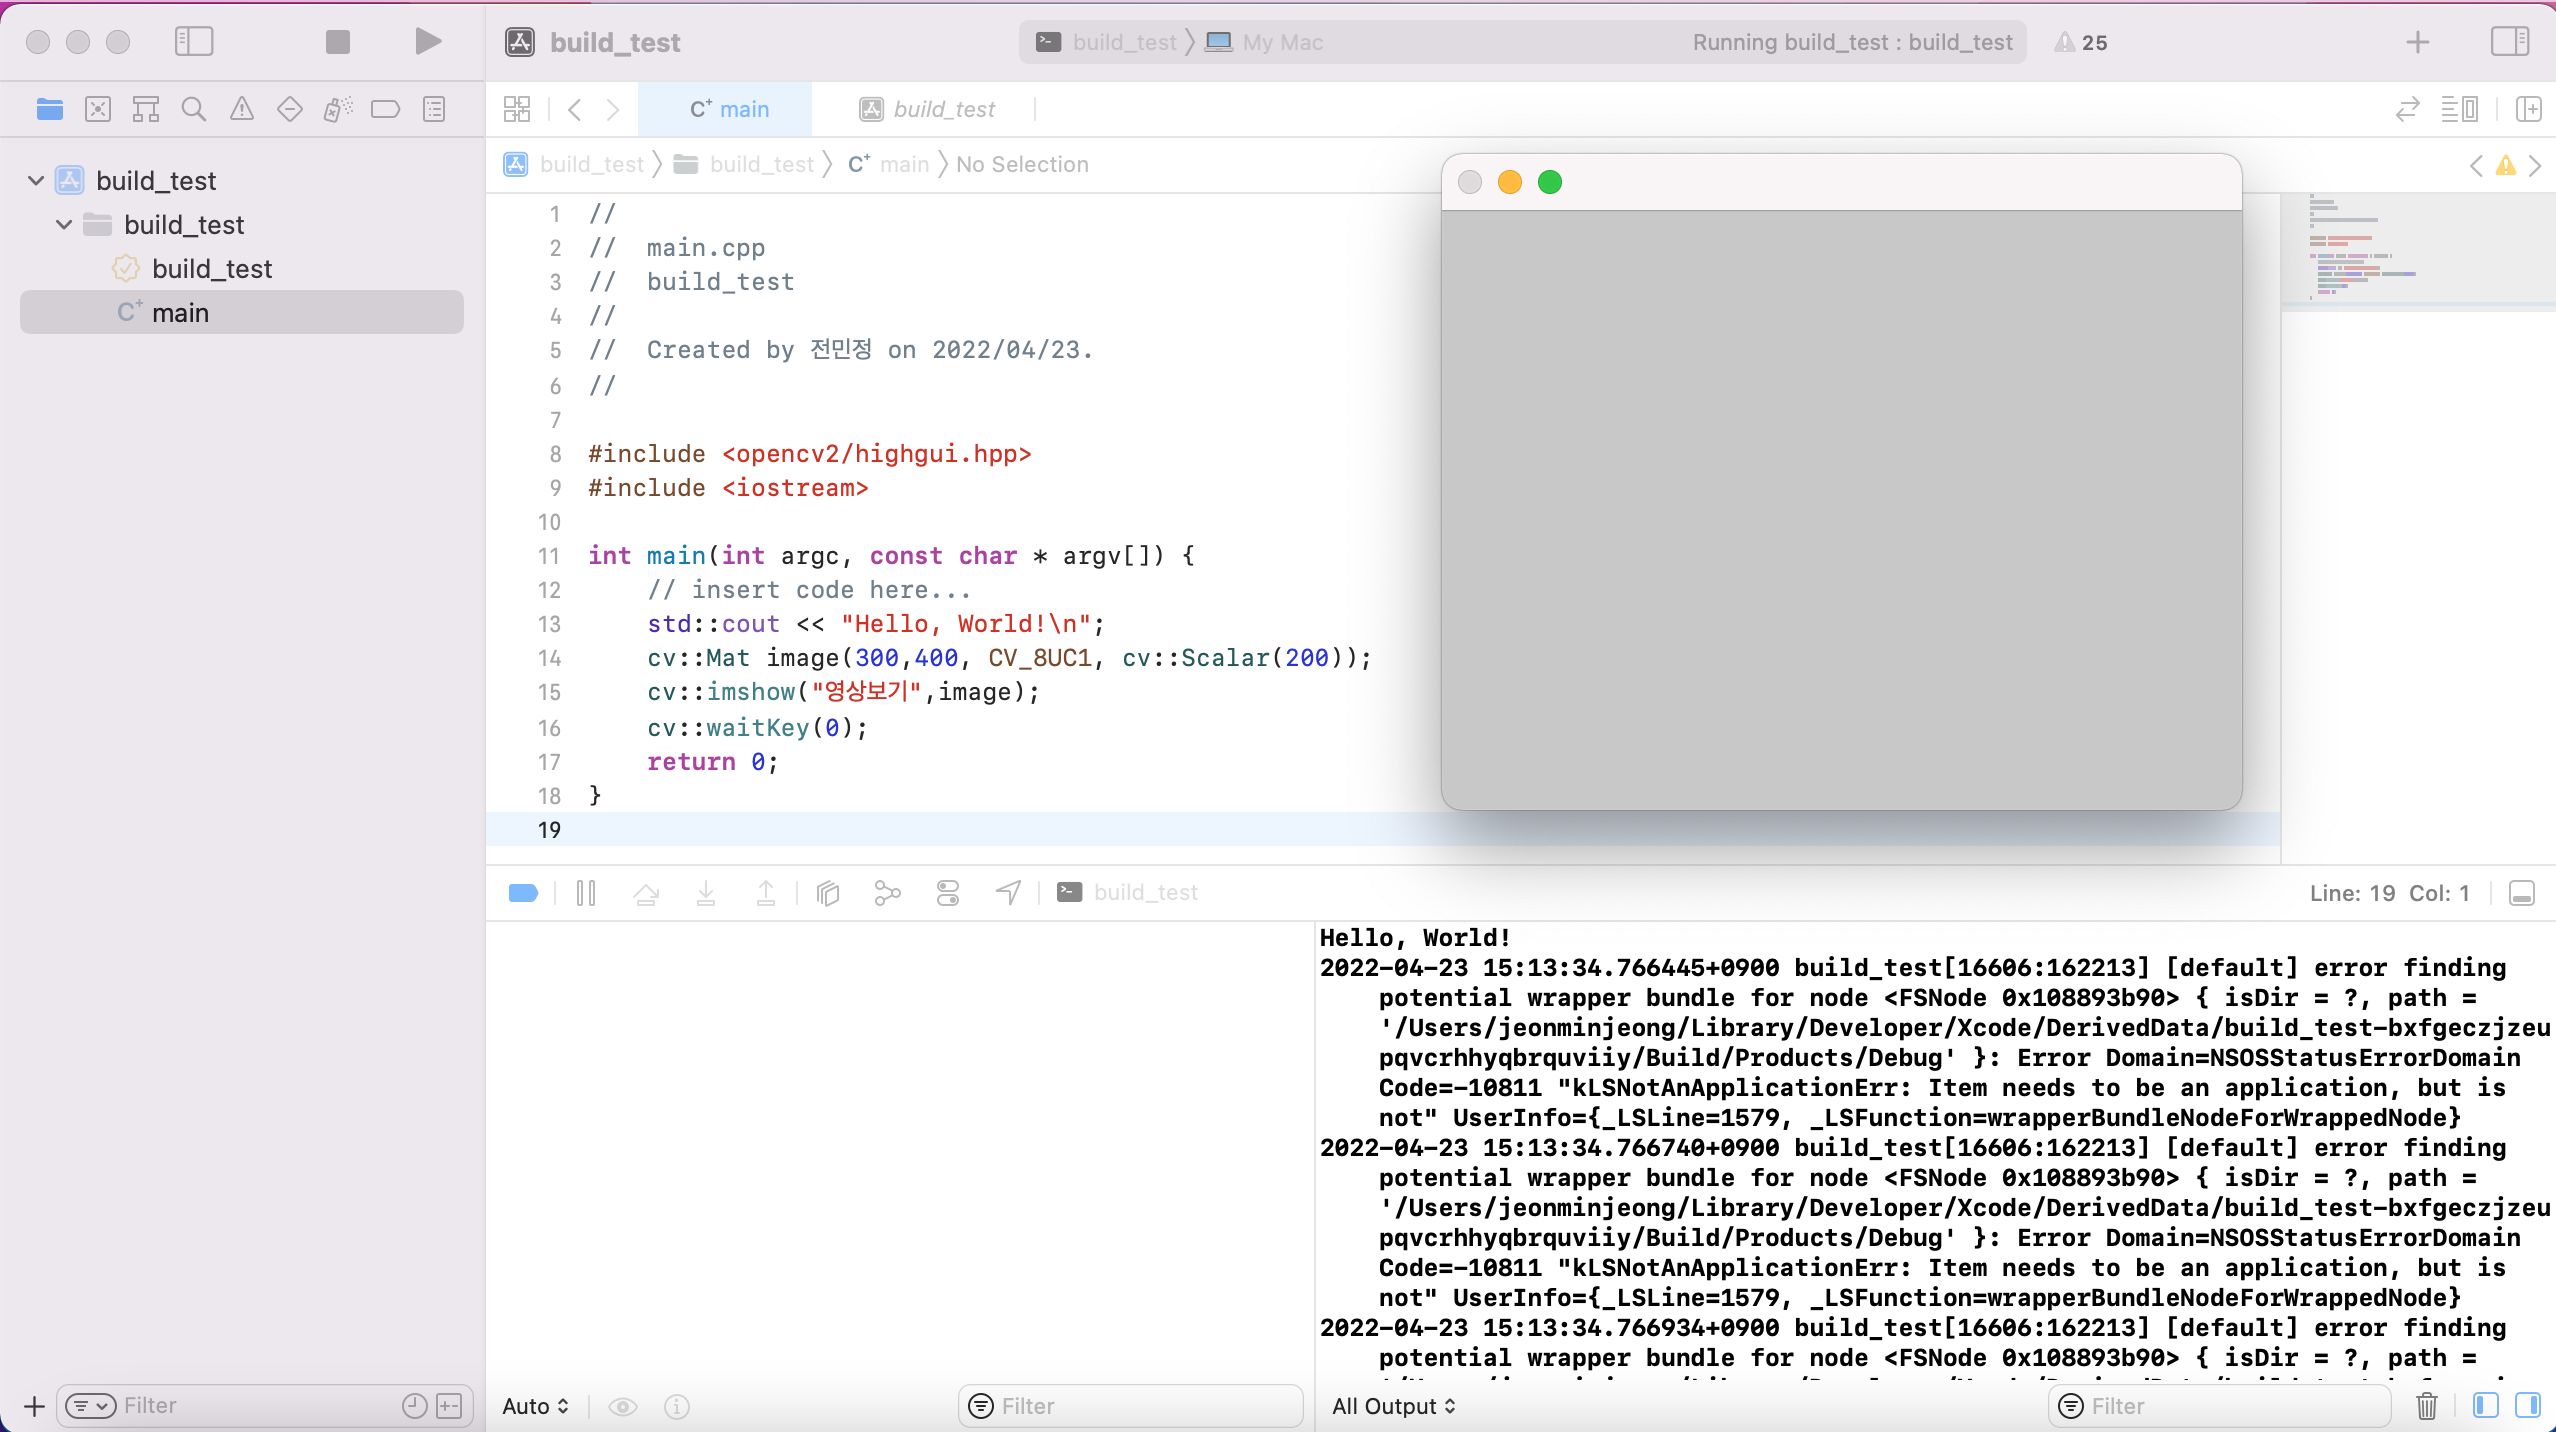Open the Test navigator diamond icon
Image resolution: width=2556 pixels, height=1432 pixels.
pyautogui.click(x=290, y=109)
